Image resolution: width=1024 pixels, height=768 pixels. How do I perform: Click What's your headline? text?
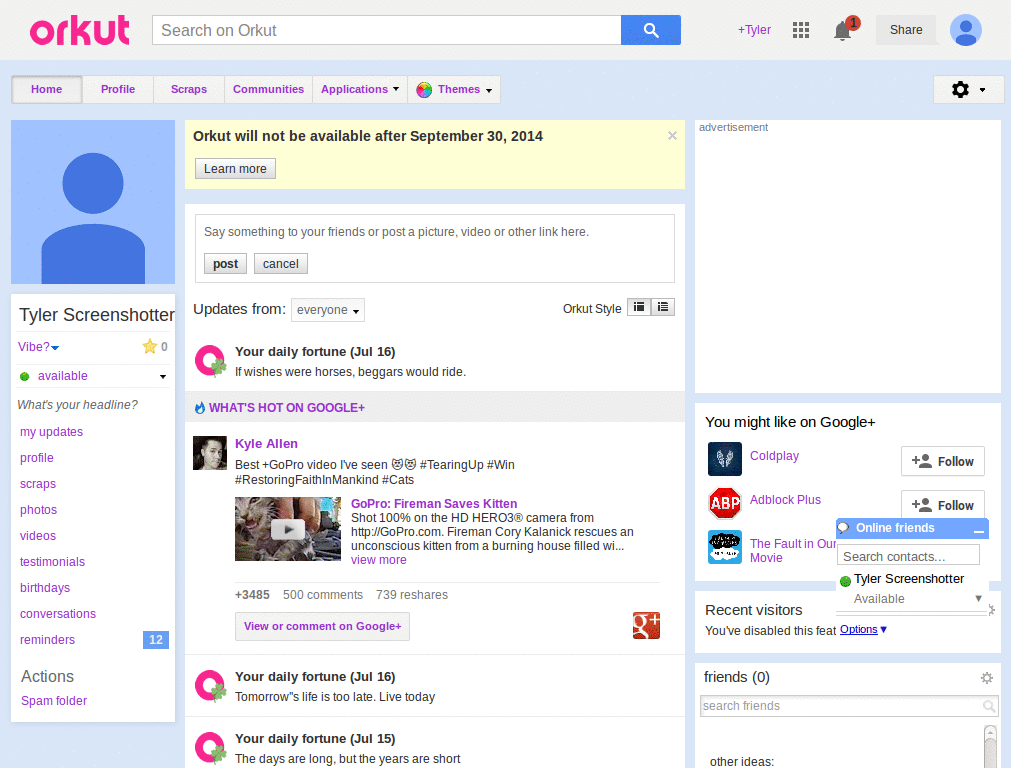coord(78,405)
